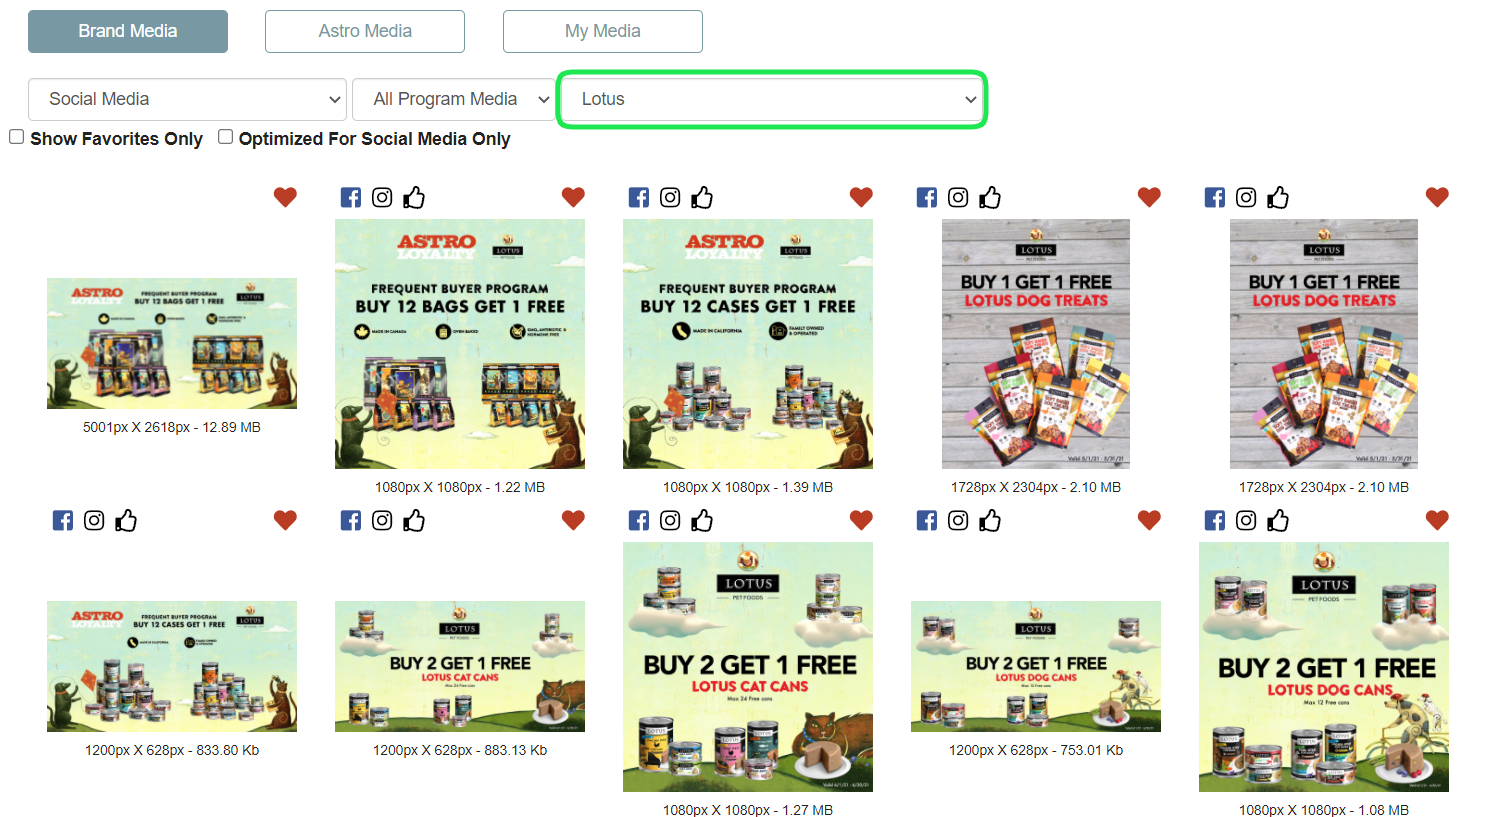This screenshot has height=817, width=1485.
Task: Switch to My Media tab
Action: 603,31
